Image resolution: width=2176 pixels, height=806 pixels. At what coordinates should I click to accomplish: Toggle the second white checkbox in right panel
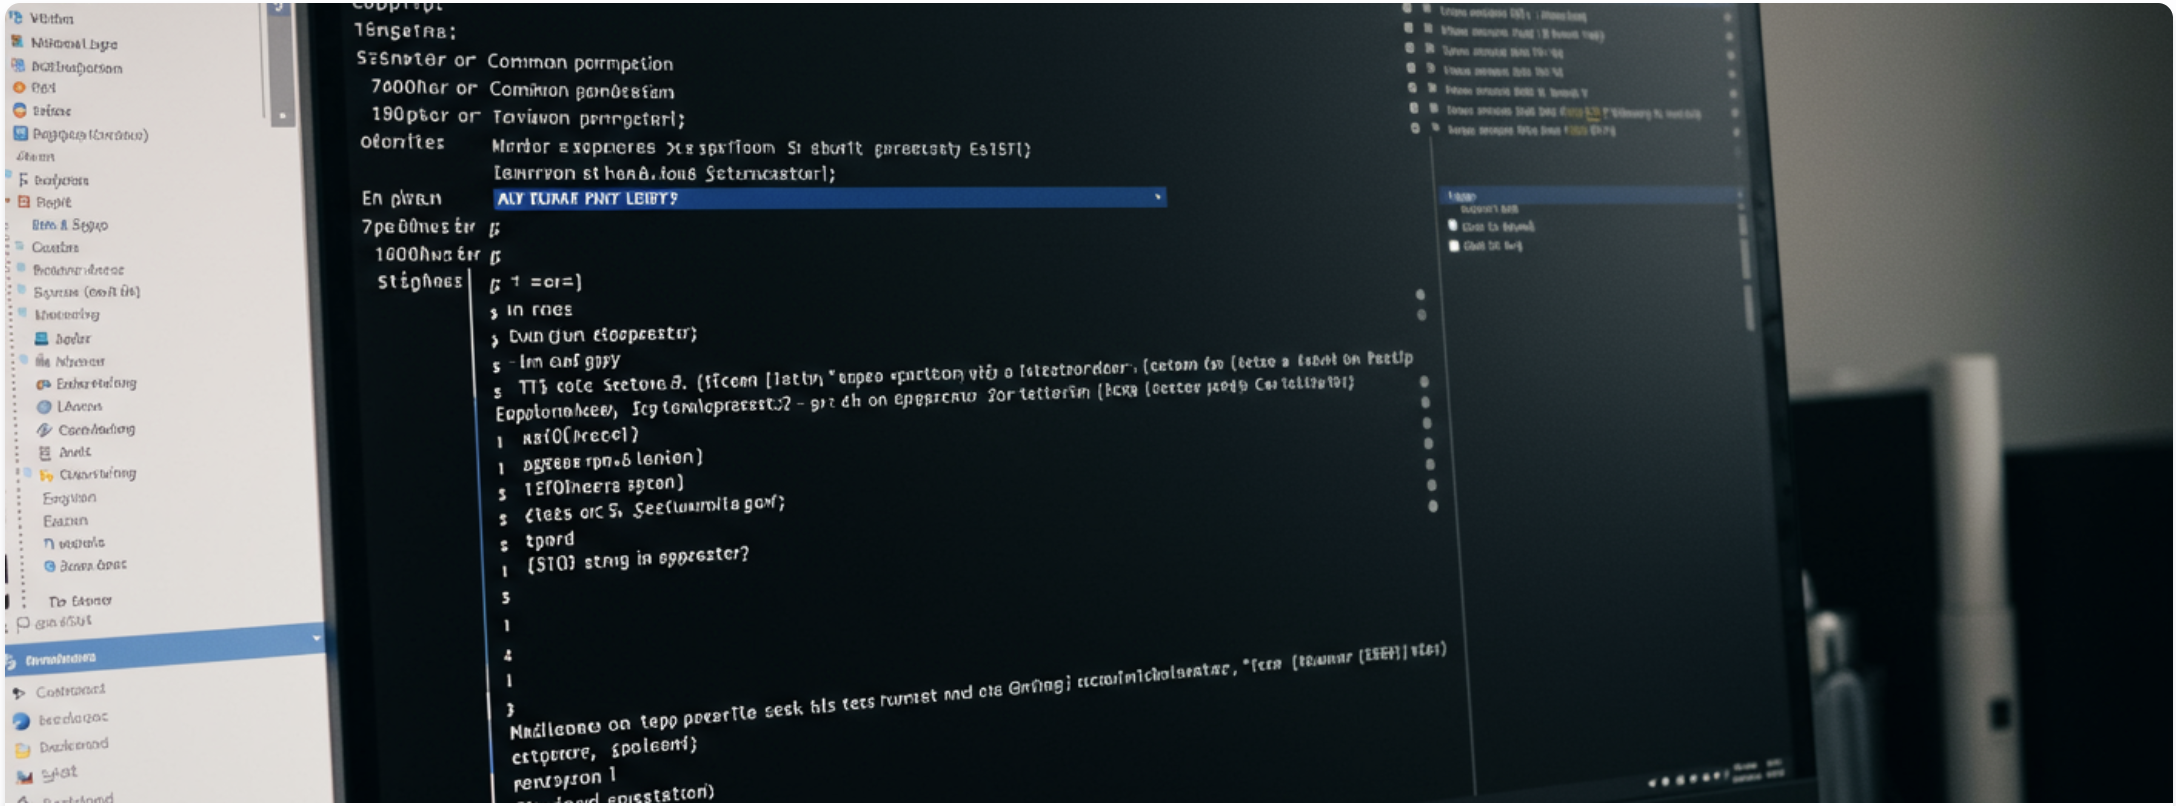pyautogui.click(x=1454, y=246)
